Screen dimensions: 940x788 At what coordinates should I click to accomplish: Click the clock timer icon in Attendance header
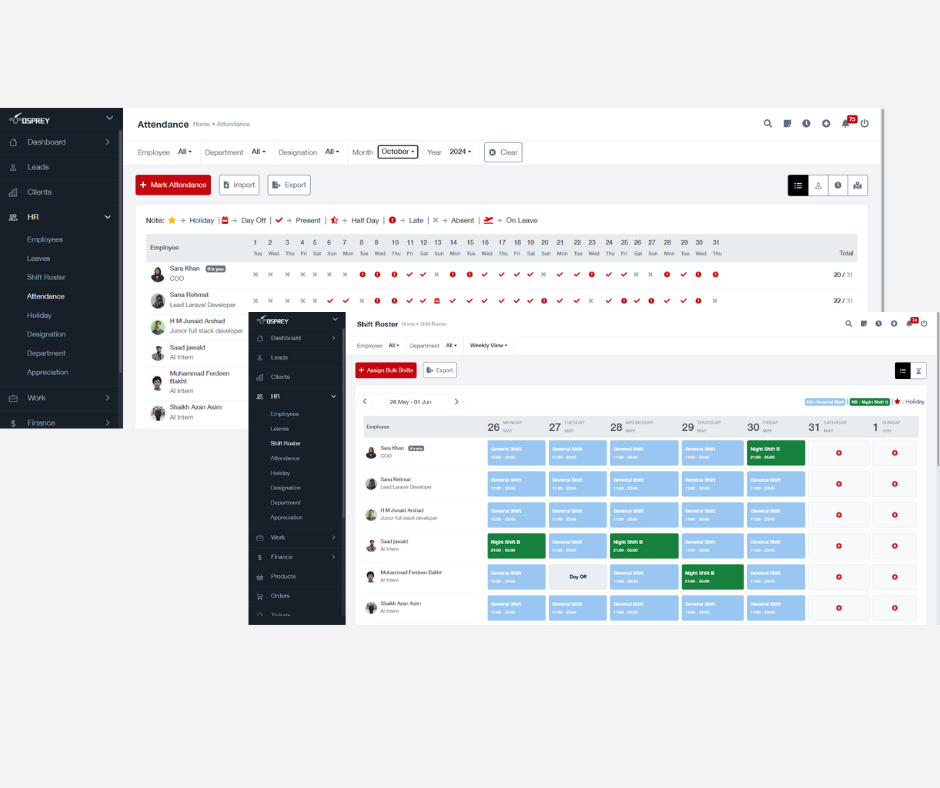coord(806,124)
